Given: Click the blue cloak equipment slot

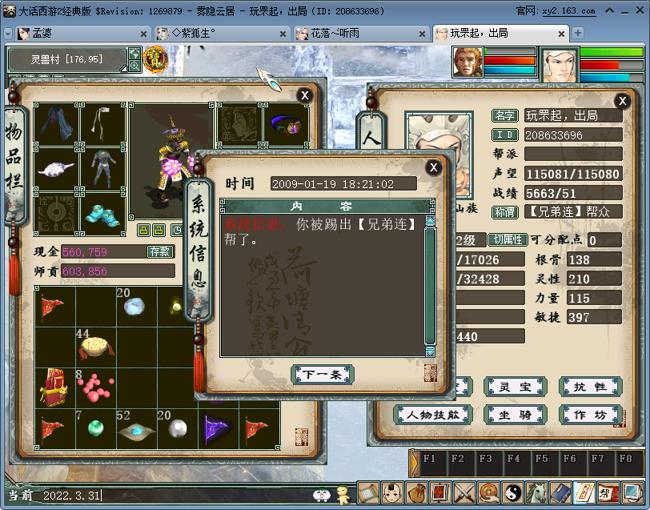Looking at the screenshot, I should (x=56, y=125).
